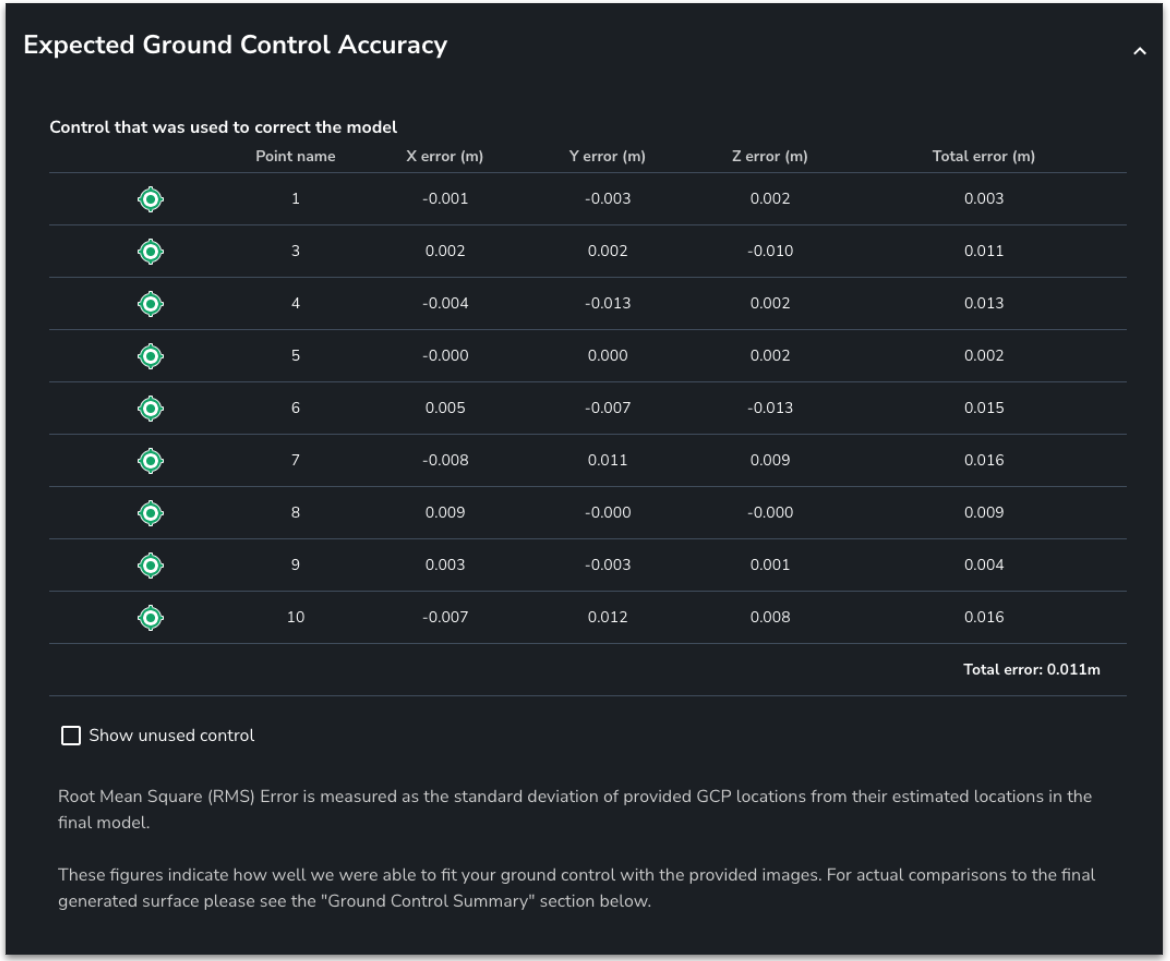
Task: Click the target icon for point 1
Action: [x=150, y=199]
